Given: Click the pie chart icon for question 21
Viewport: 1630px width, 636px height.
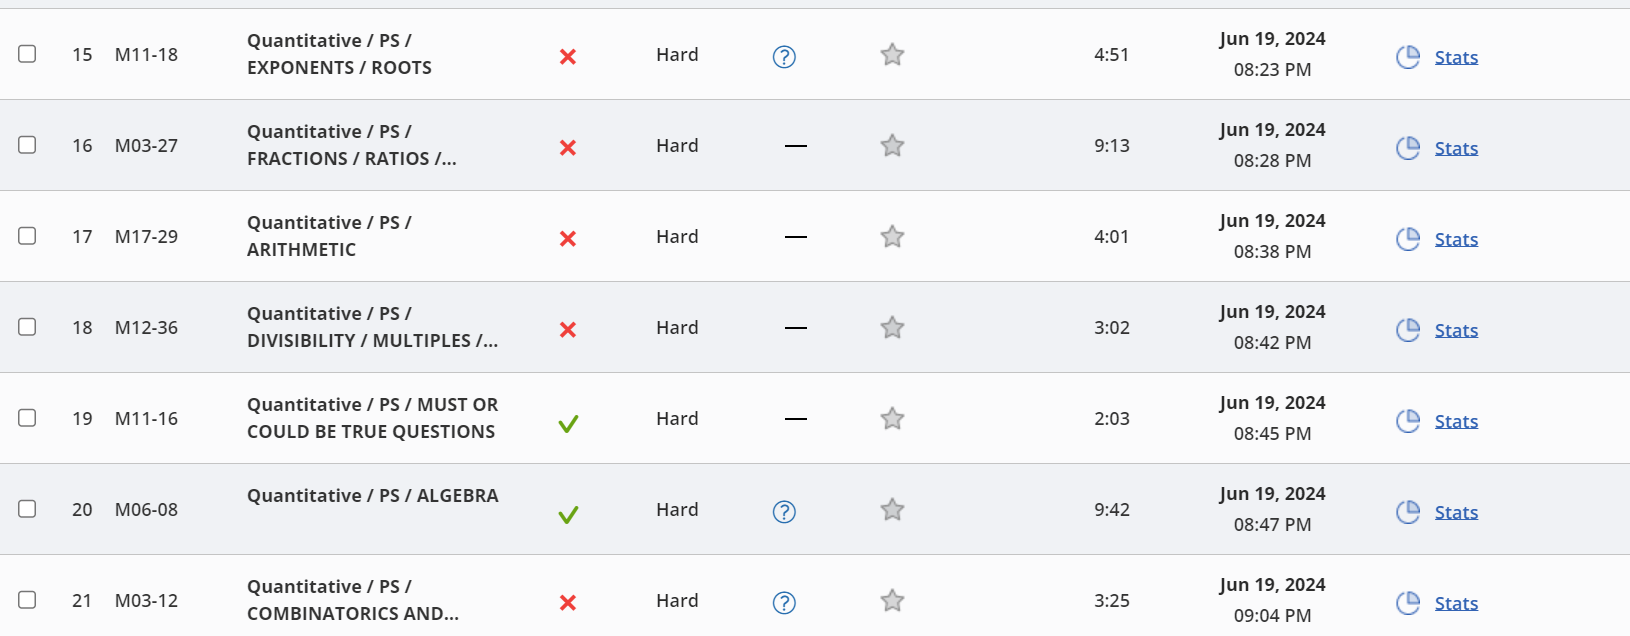Looking at the screenshot, I should click(x=1408, y=603).
